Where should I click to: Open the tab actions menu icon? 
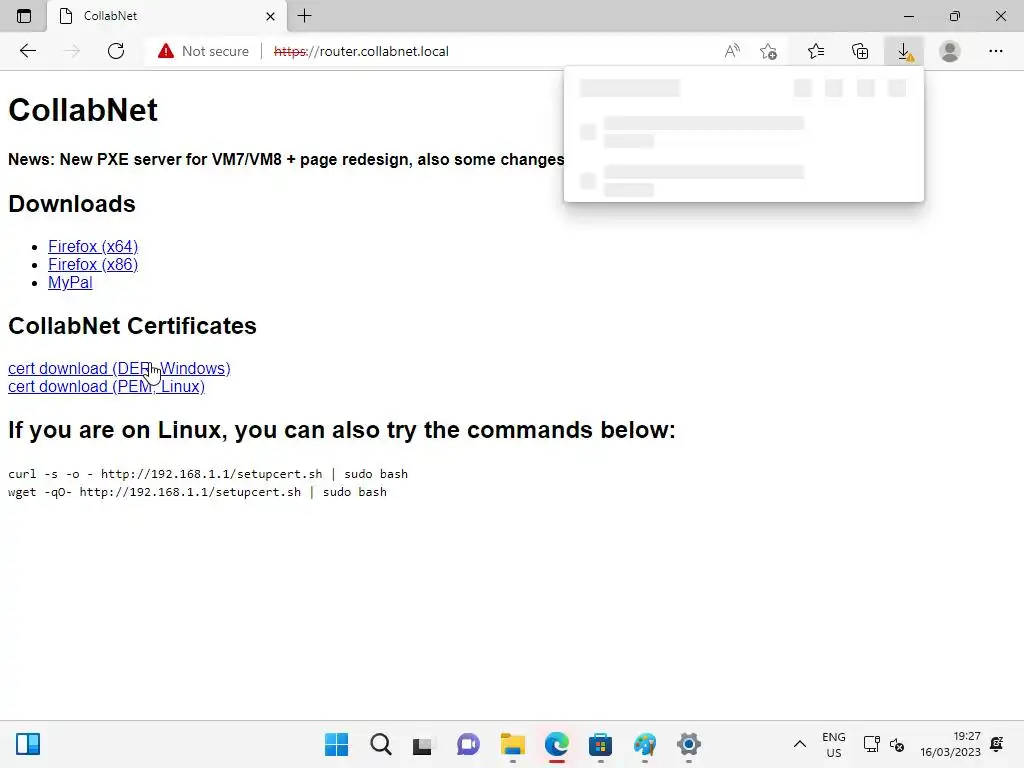[24, 16]
